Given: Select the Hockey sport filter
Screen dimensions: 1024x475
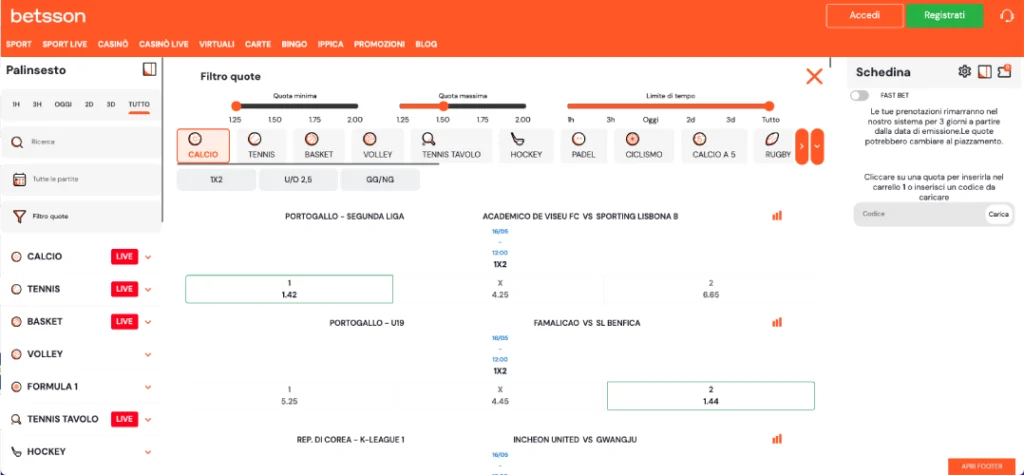Looking at the screenshot, I should pyautogui.click(x=526, y=146).
